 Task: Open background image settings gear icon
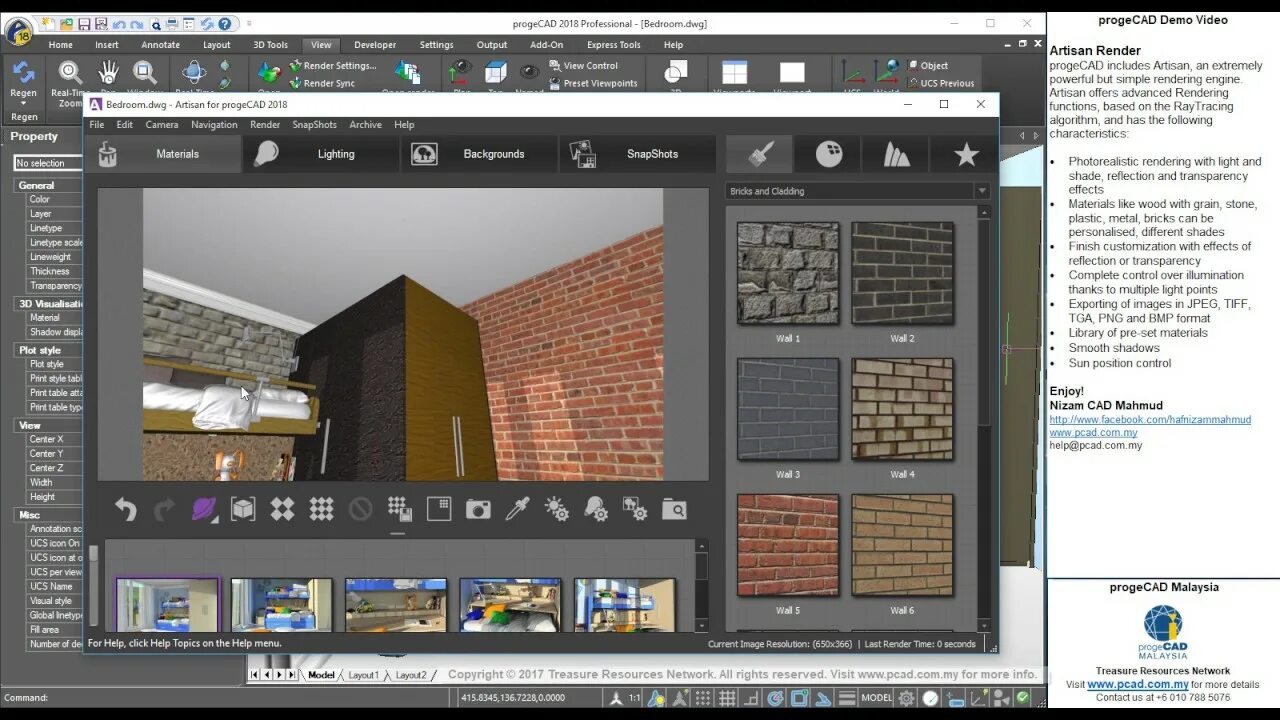635,510
